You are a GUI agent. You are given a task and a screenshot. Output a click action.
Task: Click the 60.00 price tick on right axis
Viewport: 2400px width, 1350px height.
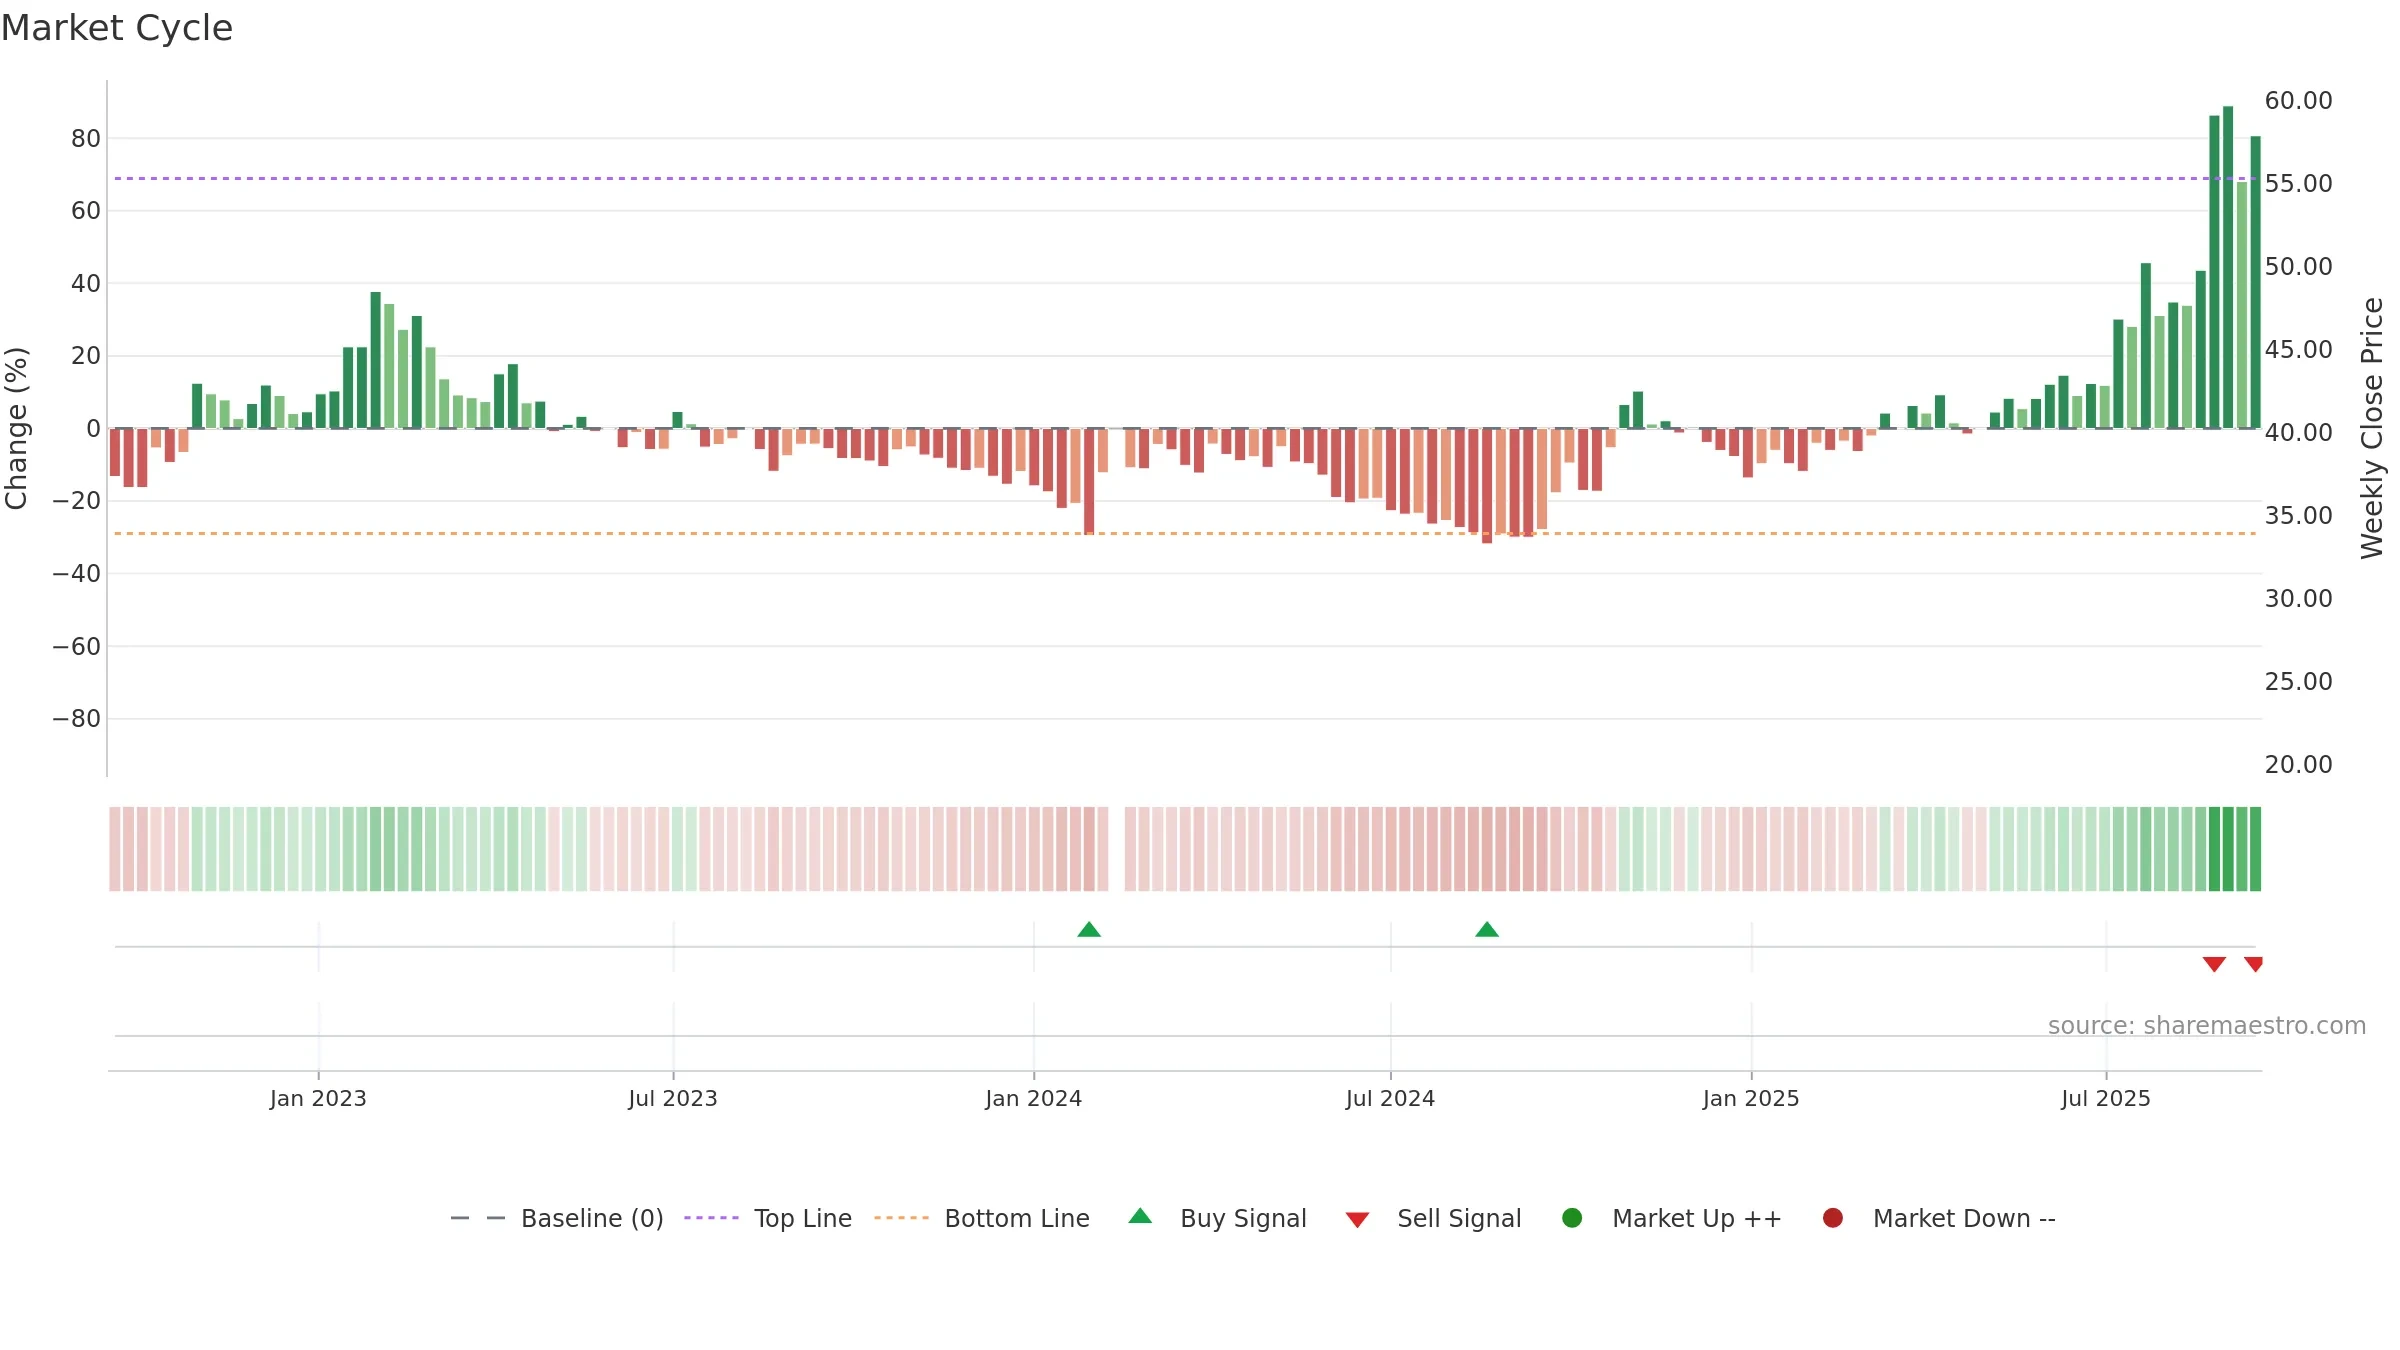[2298, 101]
